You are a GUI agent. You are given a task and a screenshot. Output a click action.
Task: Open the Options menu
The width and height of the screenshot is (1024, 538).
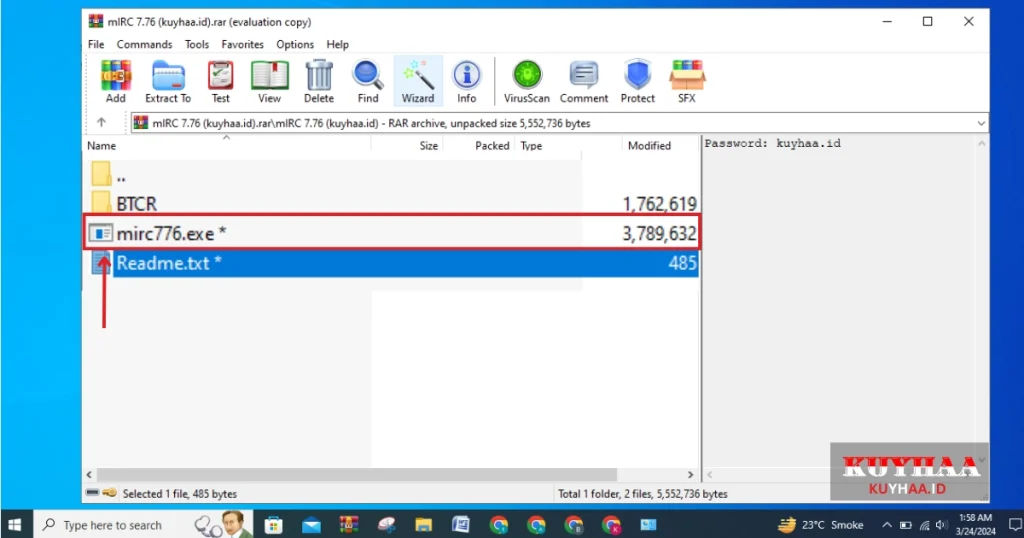pyautogui.click(x=295, y=44)
